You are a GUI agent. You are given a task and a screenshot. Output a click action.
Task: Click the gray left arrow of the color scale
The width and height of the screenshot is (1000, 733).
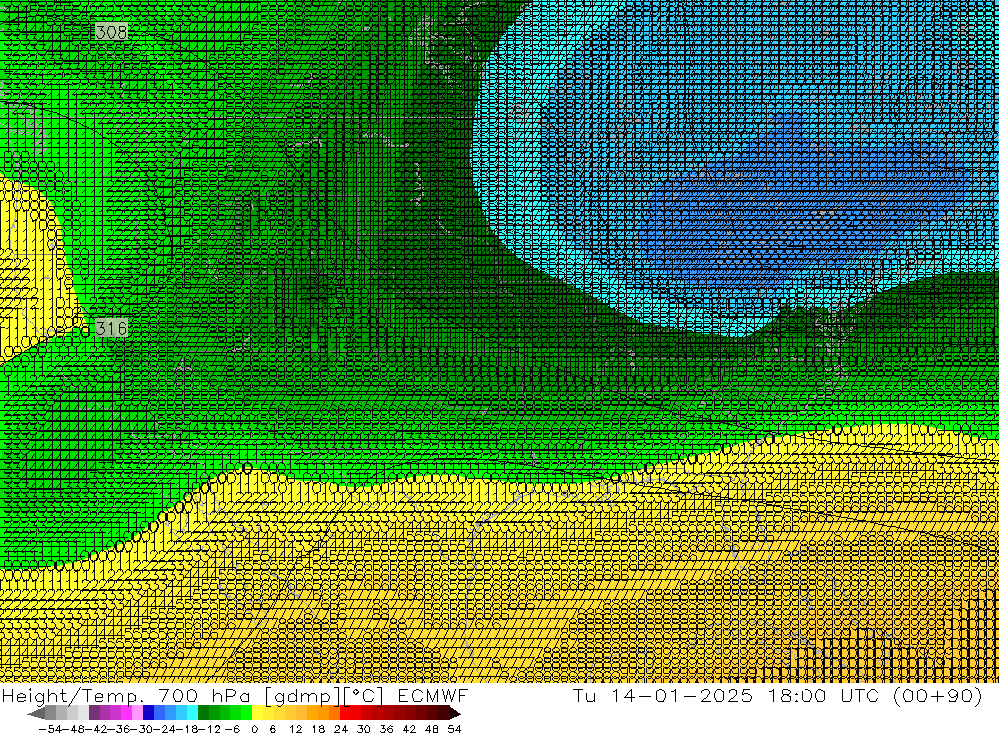pos(36,713)
